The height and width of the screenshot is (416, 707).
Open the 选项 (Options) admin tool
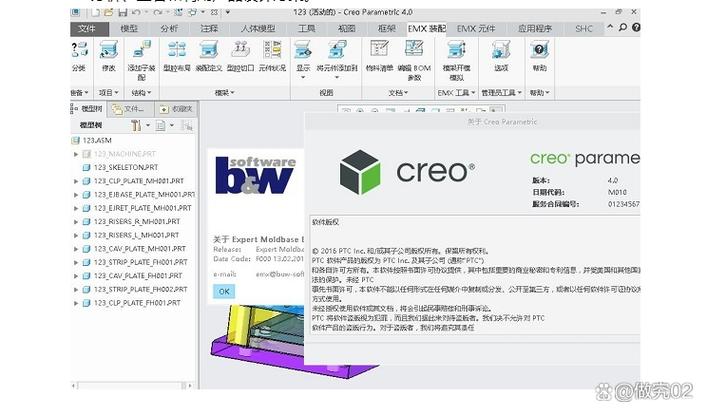500,50
